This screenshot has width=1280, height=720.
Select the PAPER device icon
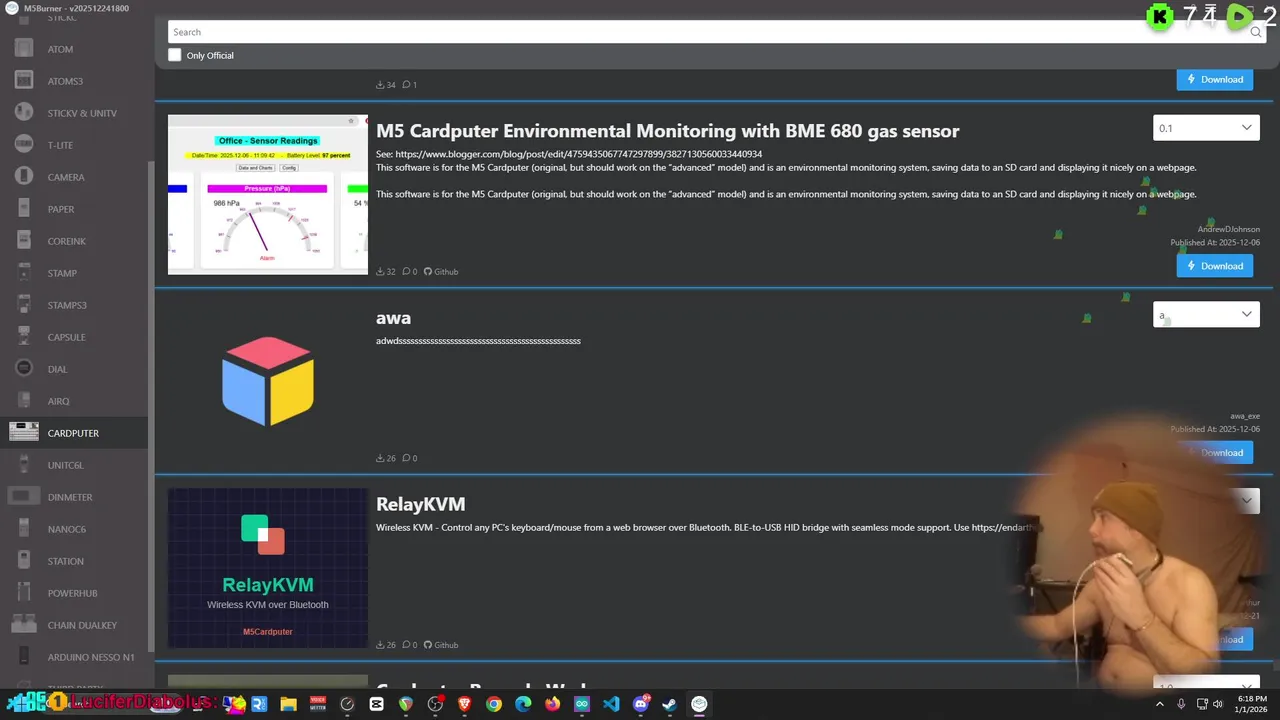point(24,208)
